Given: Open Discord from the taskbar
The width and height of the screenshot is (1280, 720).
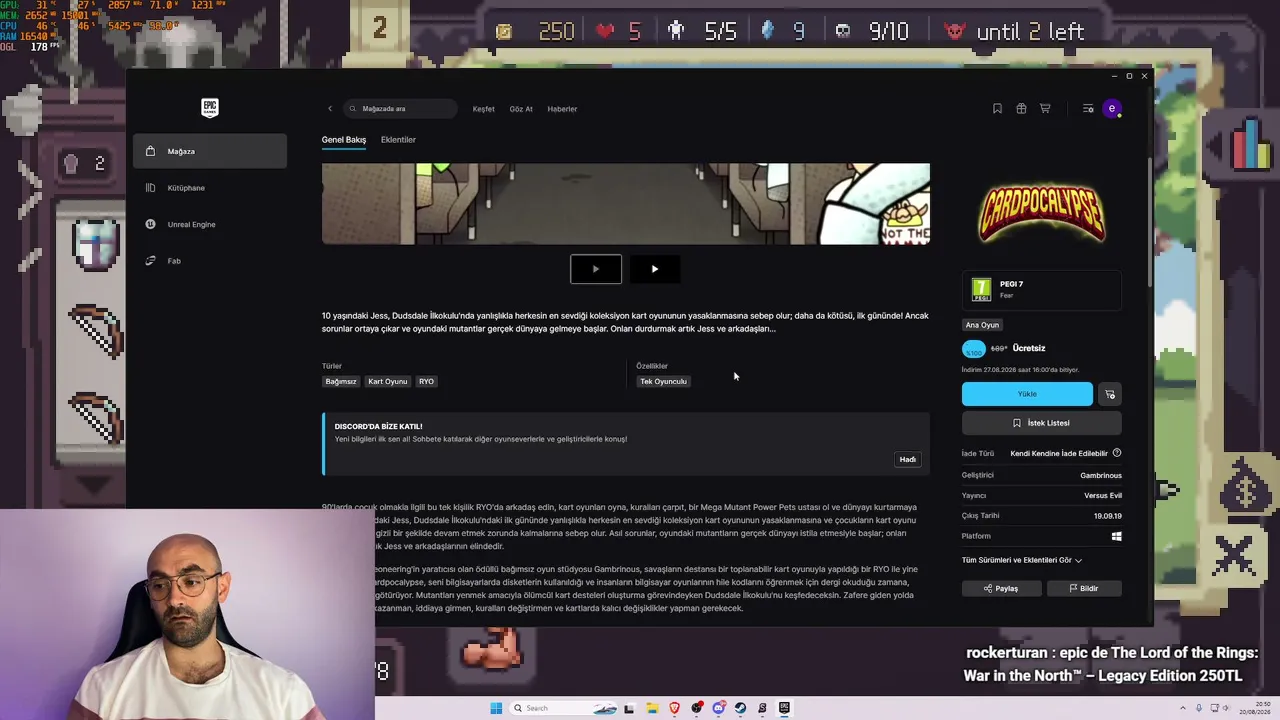Looking at the screenshot, I should pyautogui.click(x=719, y=708).
